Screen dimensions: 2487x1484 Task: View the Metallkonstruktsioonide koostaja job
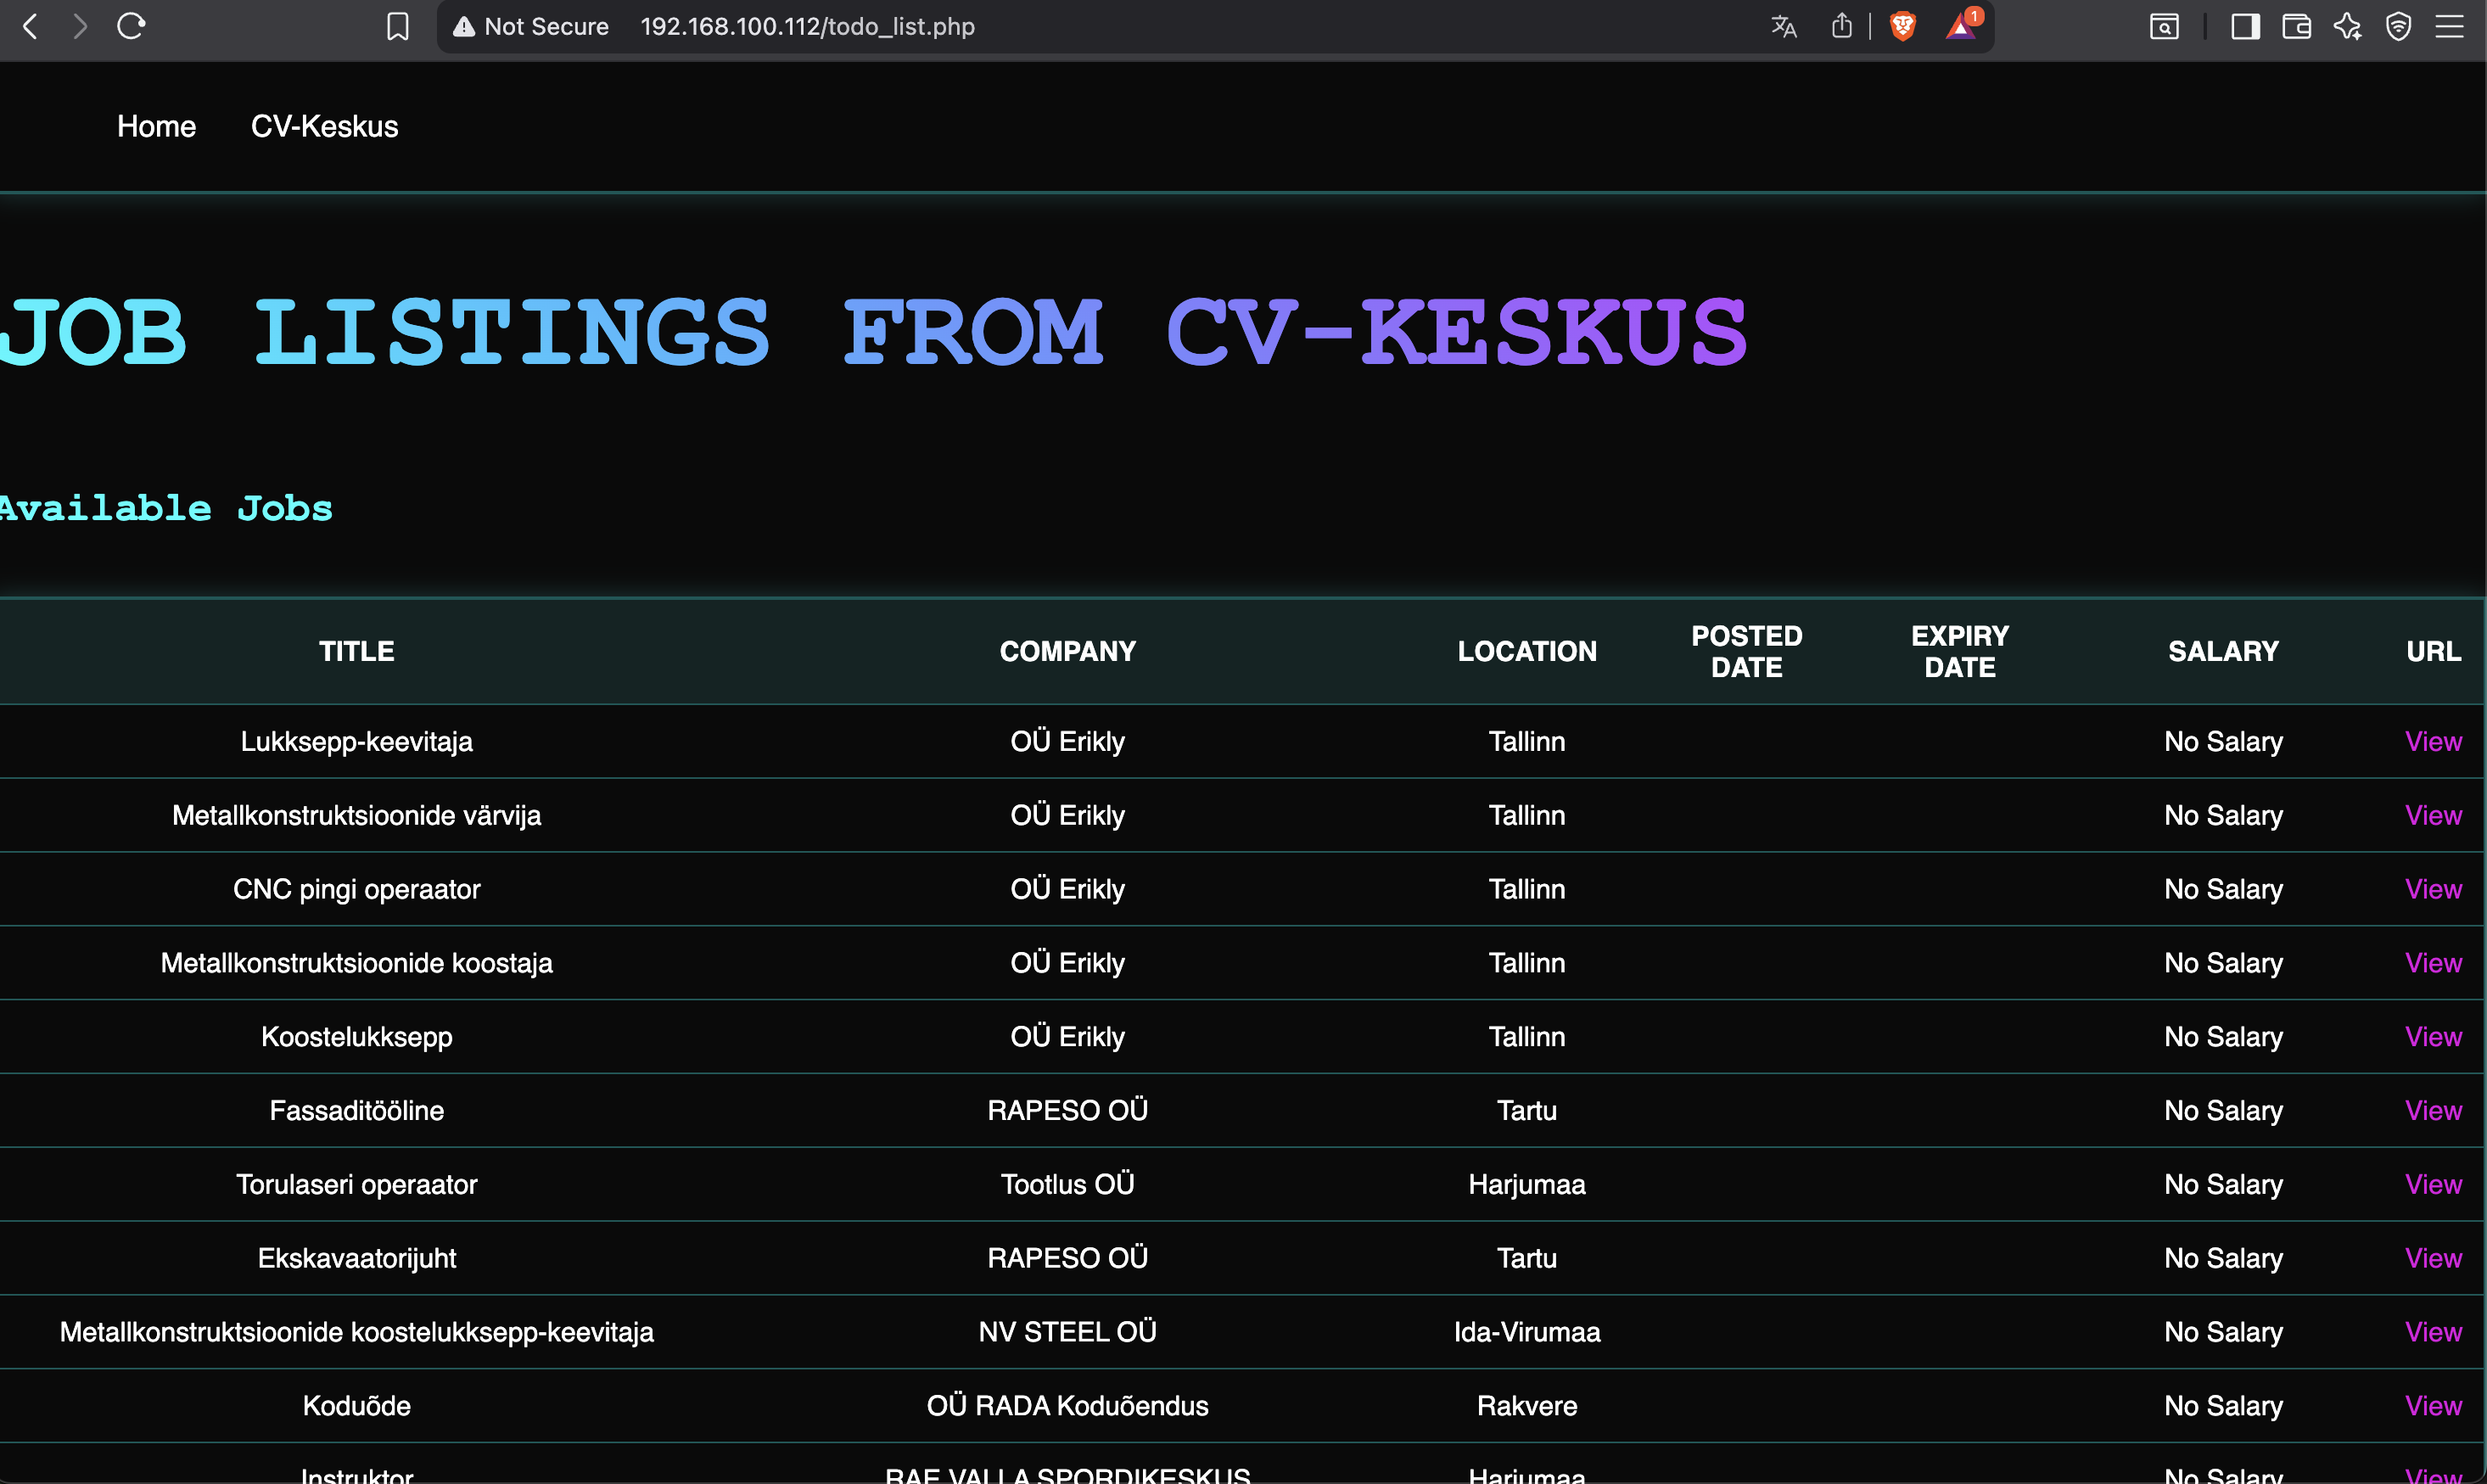[2433, 963]
